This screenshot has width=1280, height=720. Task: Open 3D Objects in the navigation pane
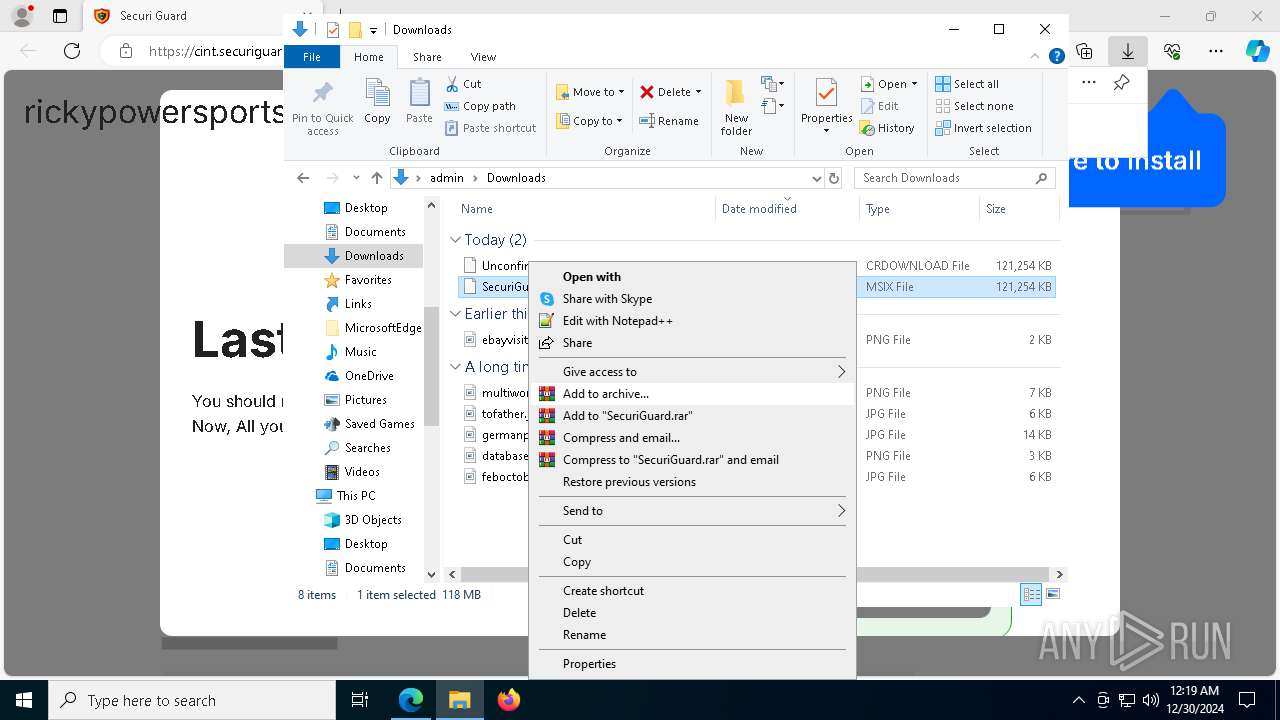pyautogui.click(x=363, y=520)
